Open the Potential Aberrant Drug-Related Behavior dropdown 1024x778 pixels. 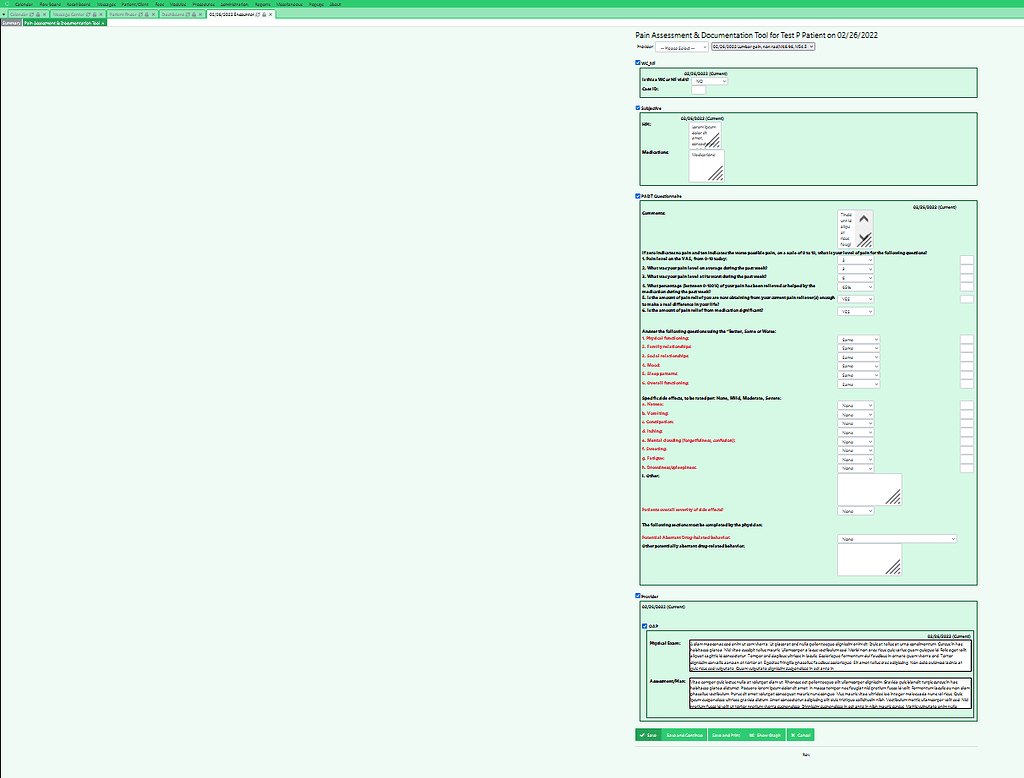[897, 538]
